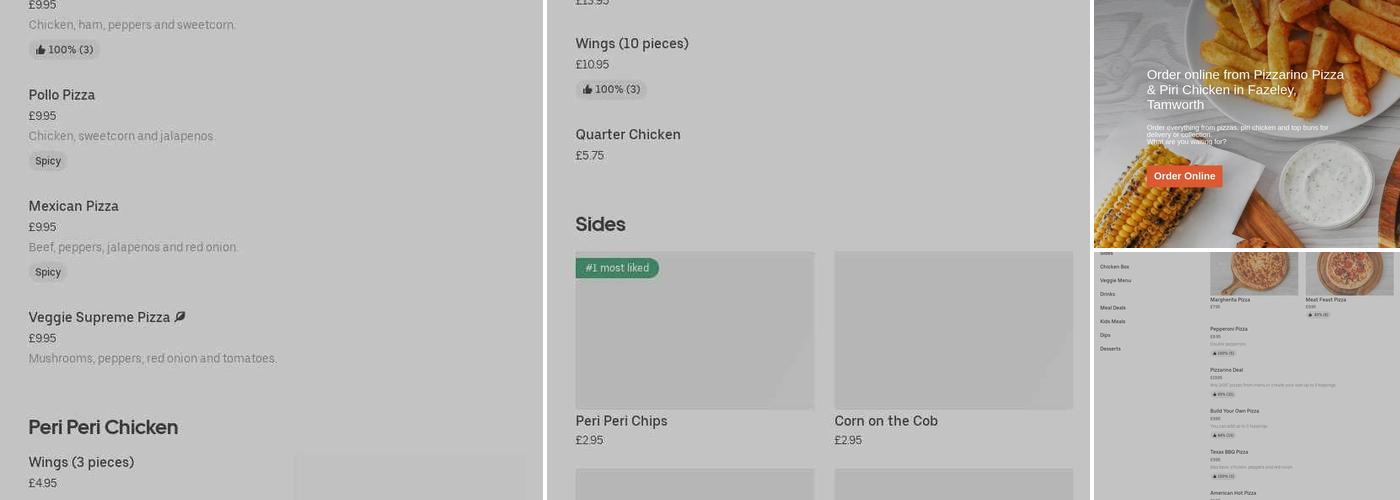Click the Margherita Pizza thumbnail image
The width and height of the screenshot is (1400, 500).
(x=1254, y=273)
